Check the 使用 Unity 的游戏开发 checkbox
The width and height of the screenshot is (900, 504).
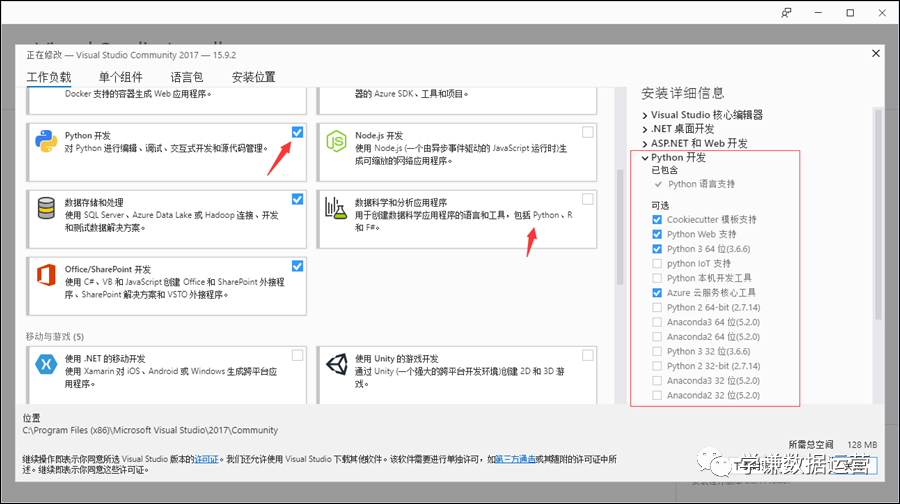click(x=588, y=355)
